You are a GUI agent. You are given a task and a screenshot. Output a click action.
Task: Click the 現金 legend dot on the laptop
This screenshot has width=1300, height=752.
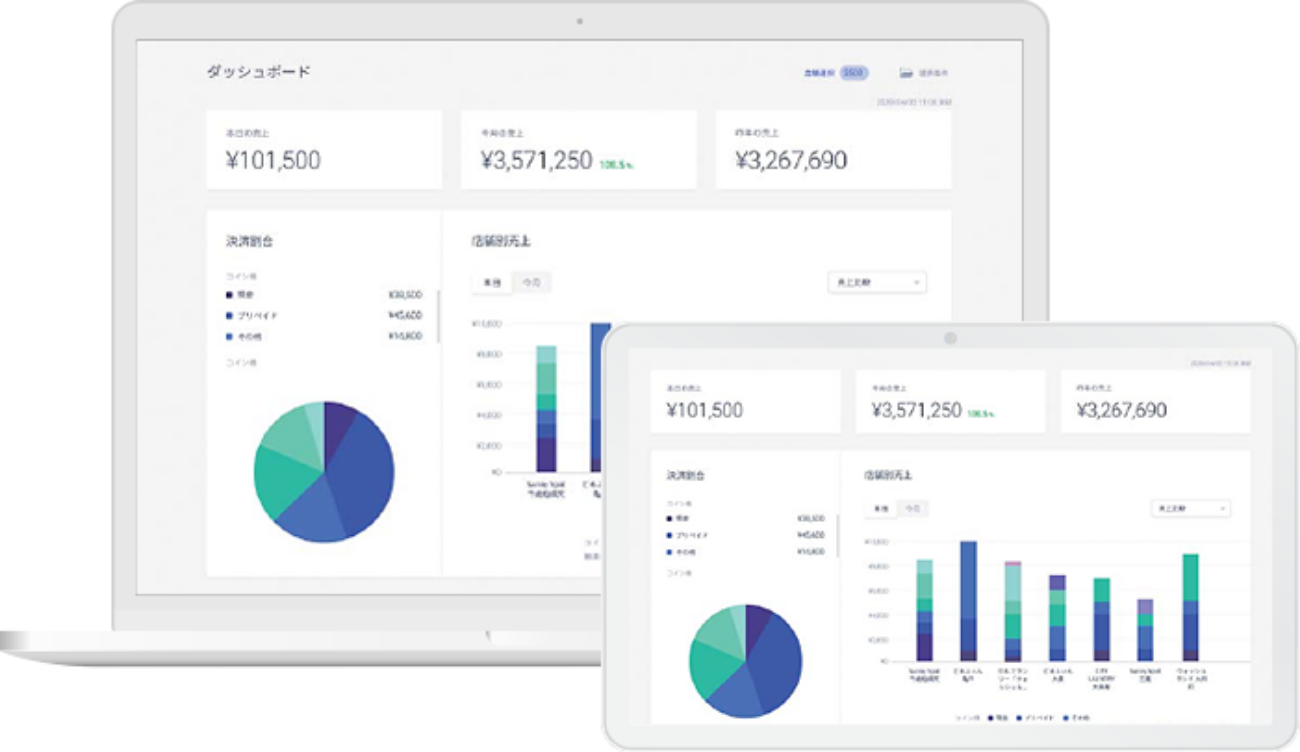pyautogui.click(x=229, y=295)
